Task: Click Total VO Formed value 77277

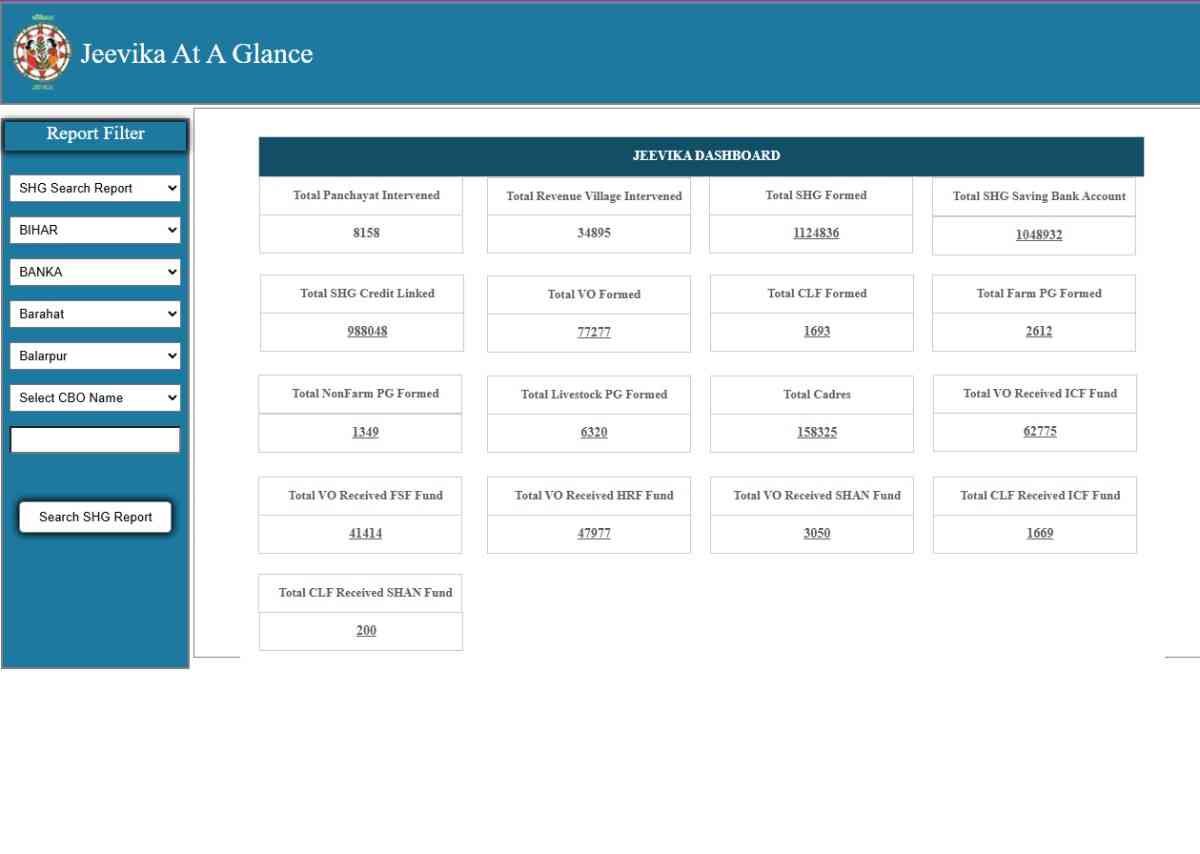Action: coord(594,332)
